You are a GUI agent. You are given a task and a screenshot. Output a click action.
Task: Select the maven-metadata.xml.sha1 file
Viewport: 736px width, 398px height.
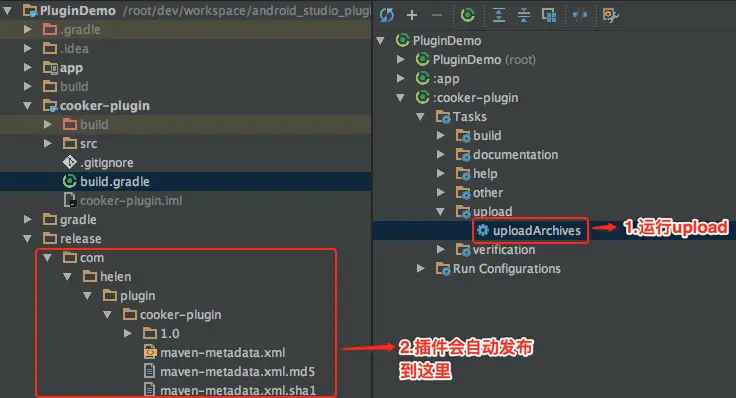238,390
